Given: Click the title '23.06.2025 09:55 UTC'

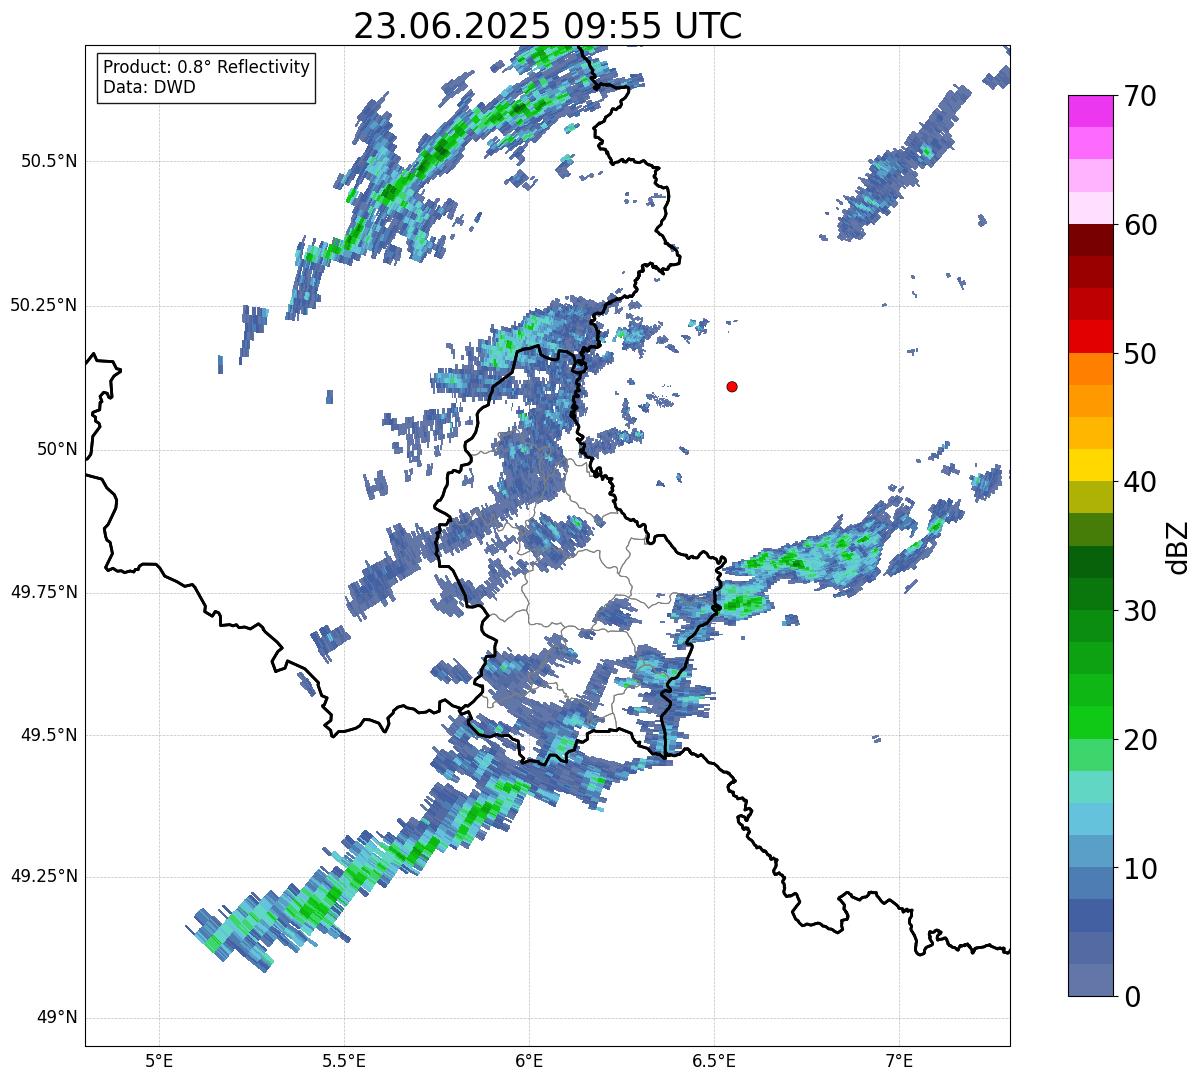Looking at the screenshot, I should tap(548, 26).
